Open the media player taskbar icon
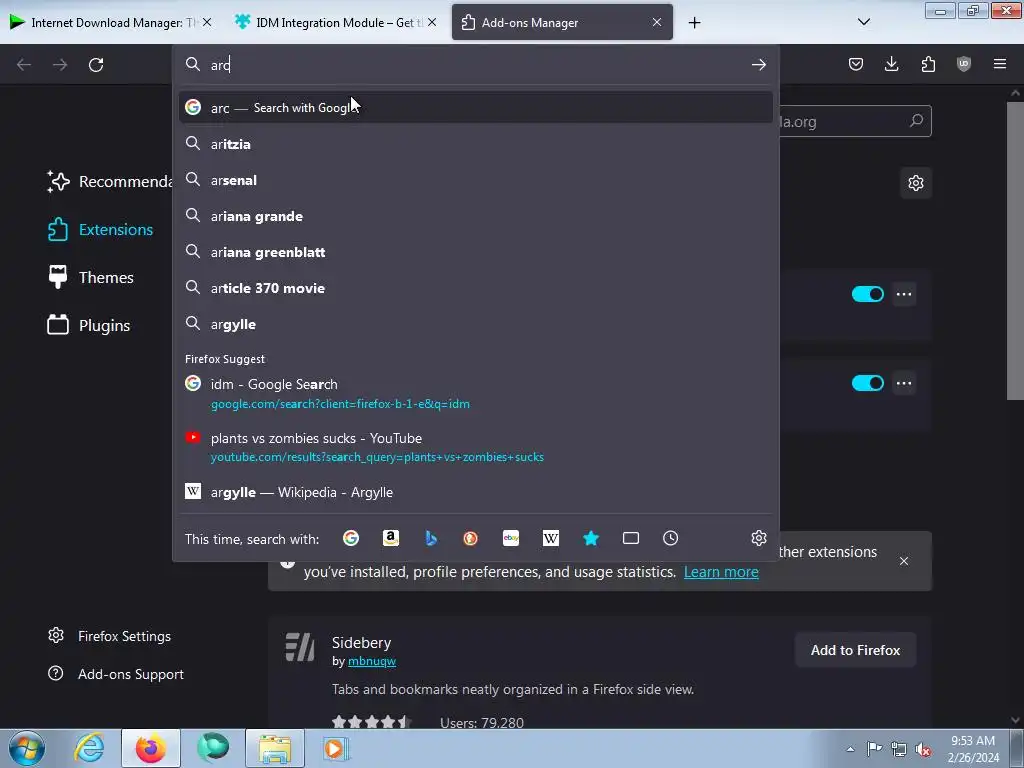This screenshot has width=1024, height=768. point(336,748)
